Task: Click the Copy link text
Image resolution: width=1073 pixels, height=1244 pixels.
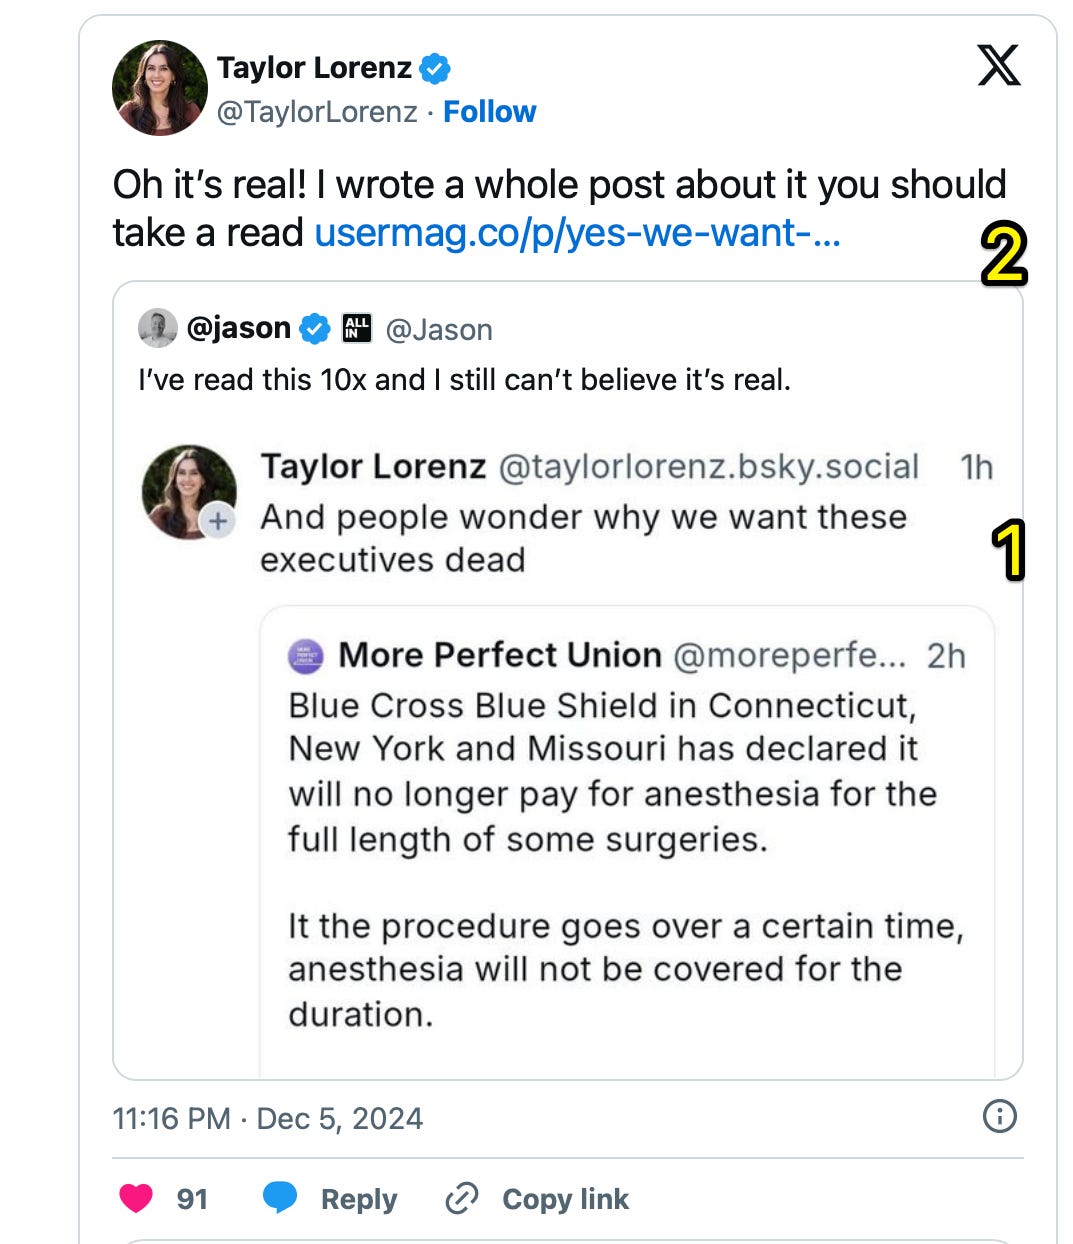Action: click(x=565, y=1199)
